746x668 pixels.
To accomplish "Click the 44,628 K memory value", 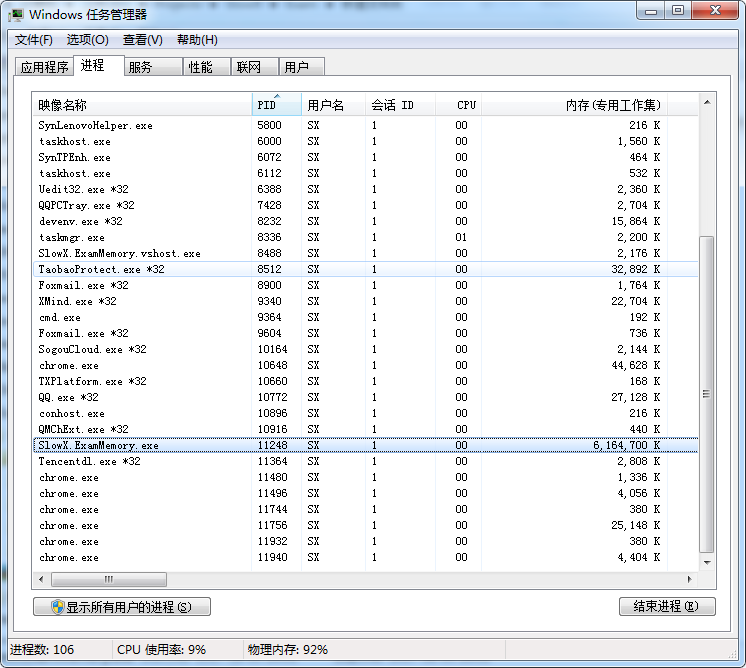I will coord(636,365).
